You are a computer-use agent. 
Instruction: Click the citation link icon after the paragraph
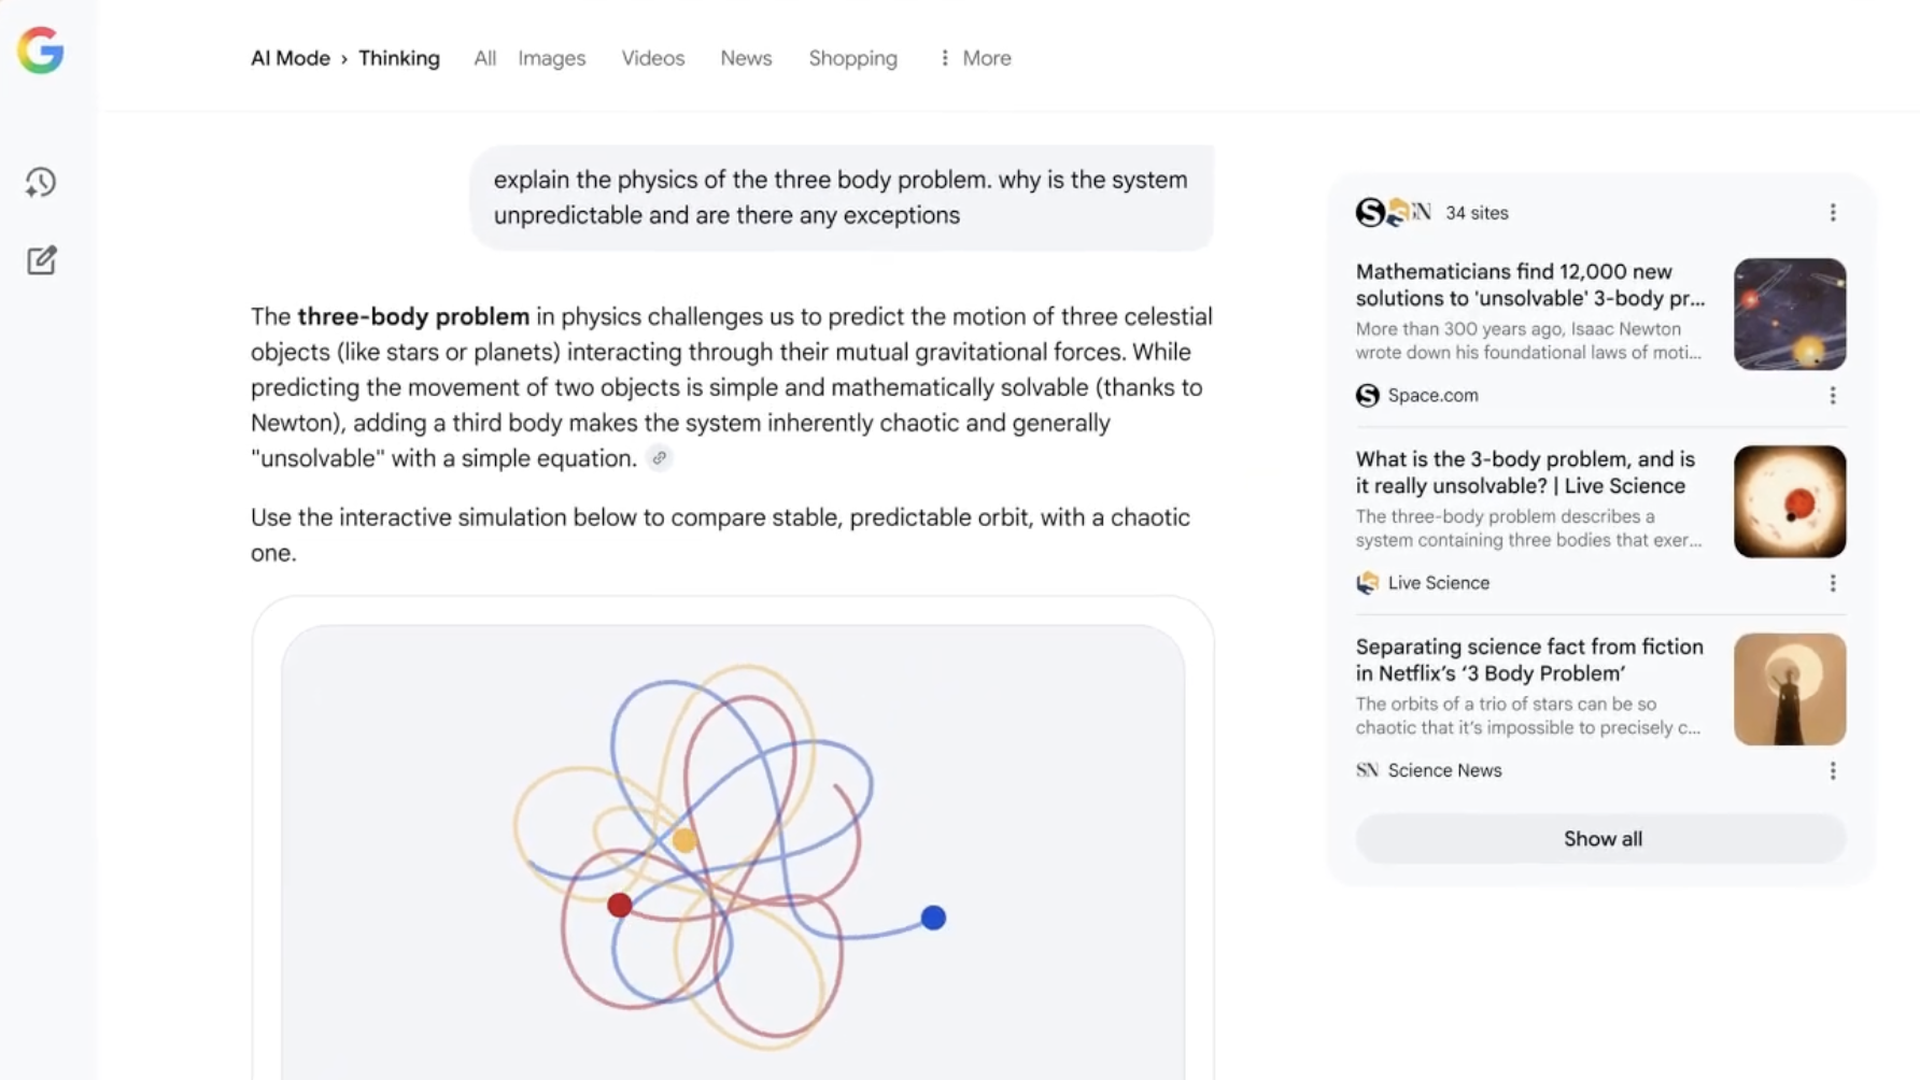click(x=659, y=458)
